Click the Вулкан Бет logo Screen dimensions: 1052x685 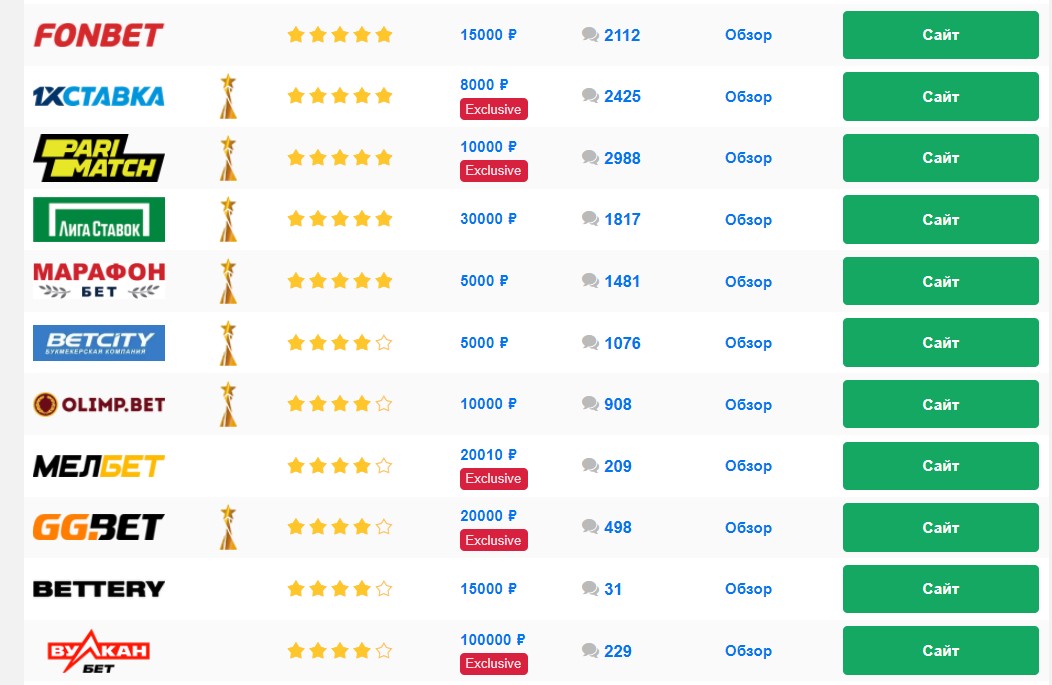point(99,651)
